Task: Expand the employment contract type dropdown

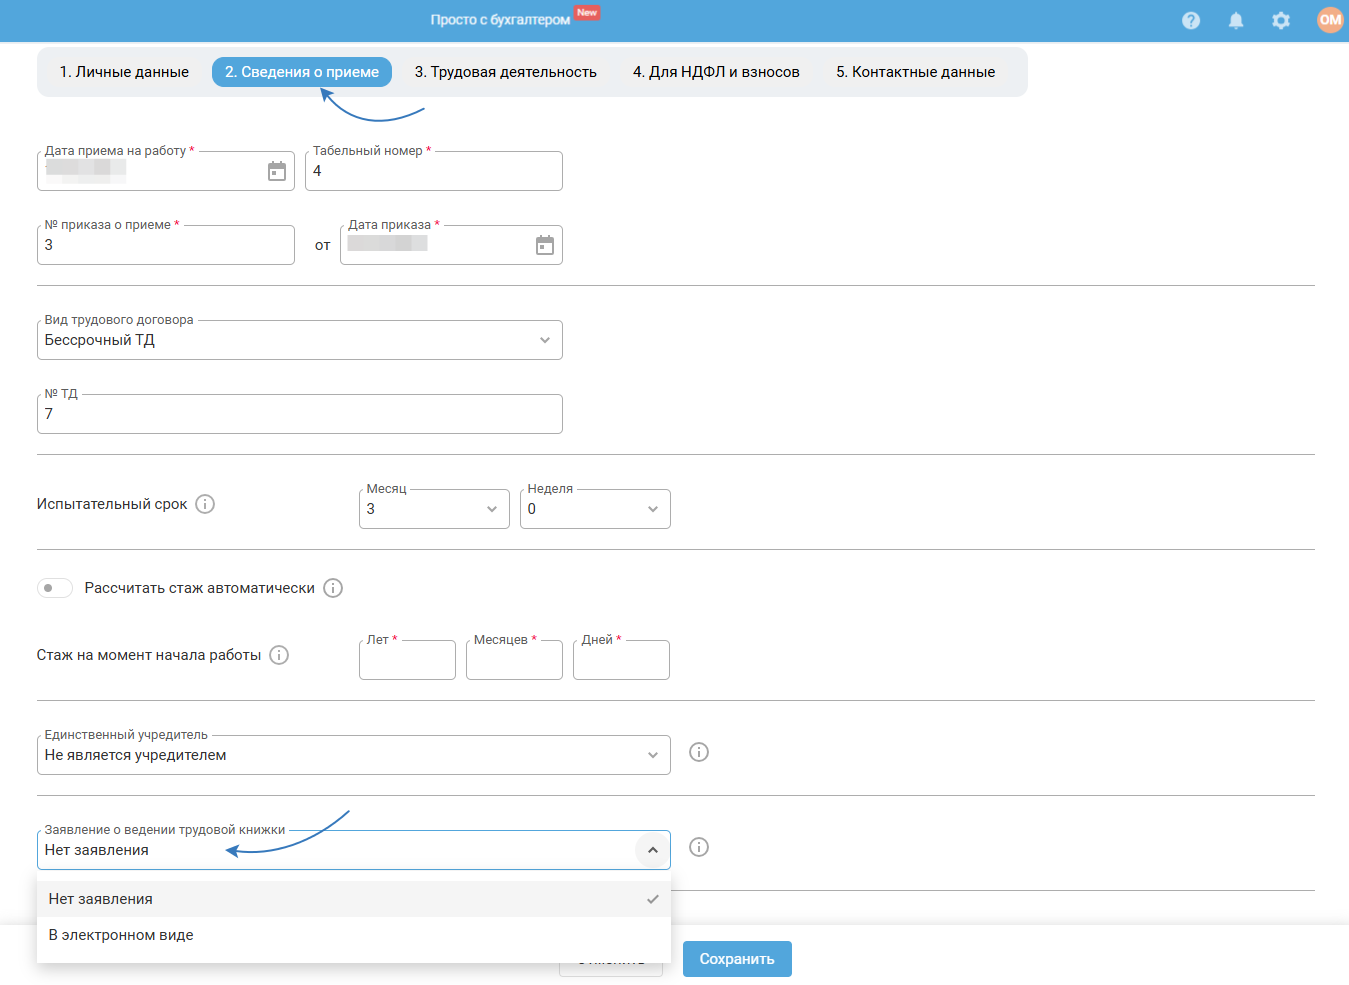Action: tap(300, 340)
